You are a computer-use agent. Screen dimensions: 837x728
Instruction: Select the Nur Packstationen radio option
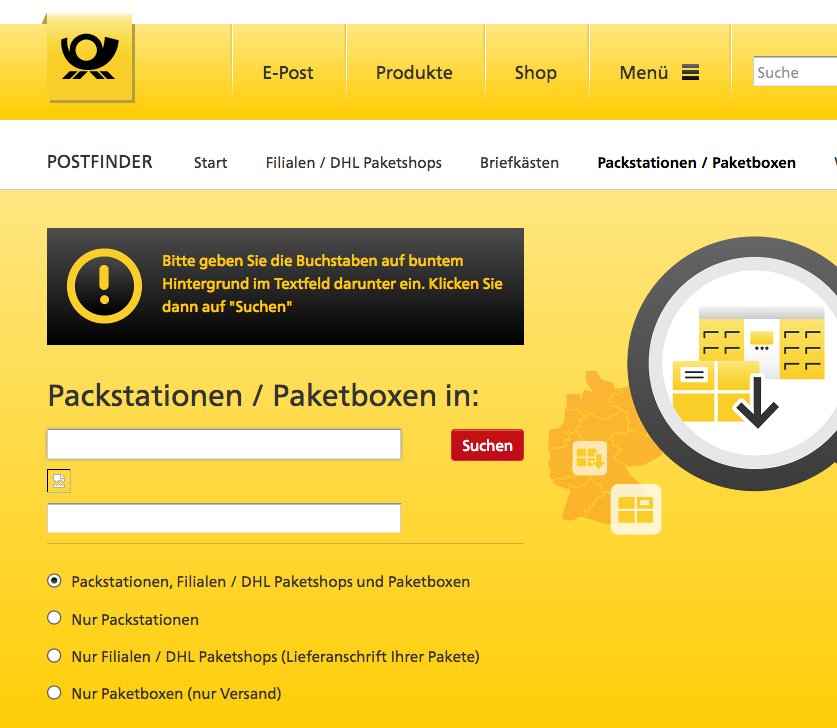[54, 618]
